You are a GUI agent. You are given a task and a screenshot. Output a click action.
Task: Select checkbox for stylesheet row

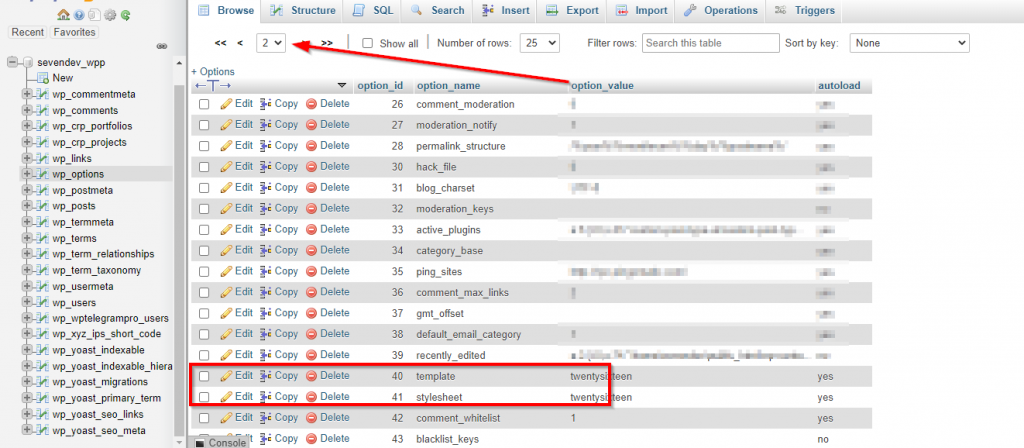click(x=204, y=396)
